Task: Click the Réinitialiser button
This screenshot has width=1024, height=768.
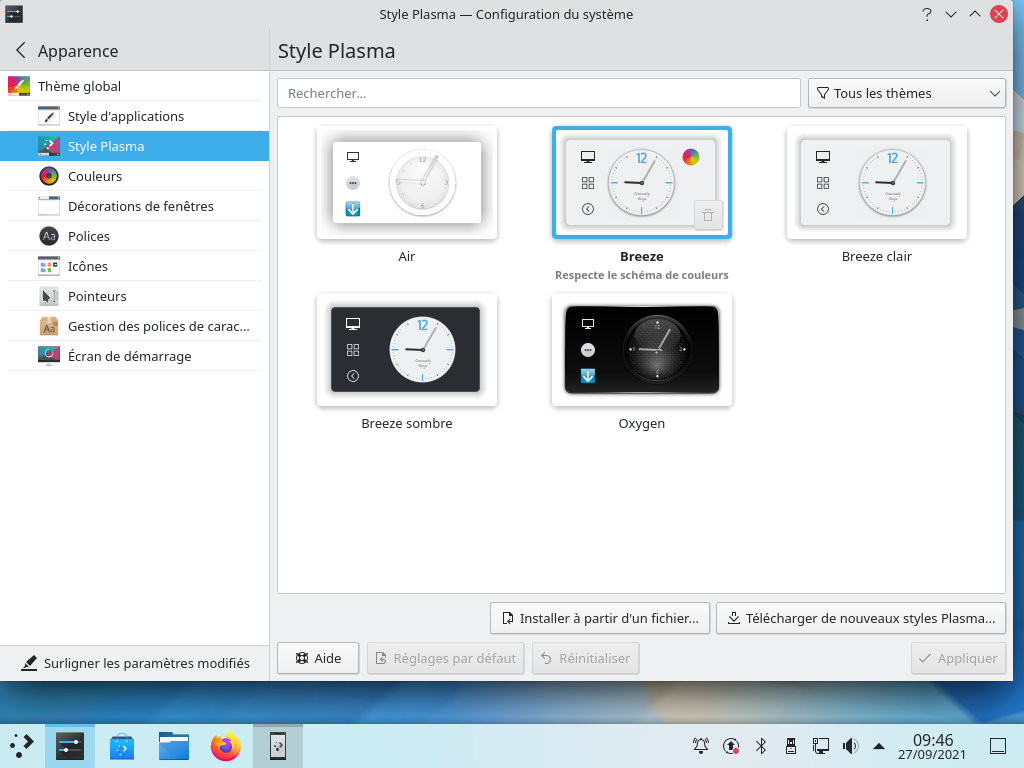Action: click(x=586, y=658)
